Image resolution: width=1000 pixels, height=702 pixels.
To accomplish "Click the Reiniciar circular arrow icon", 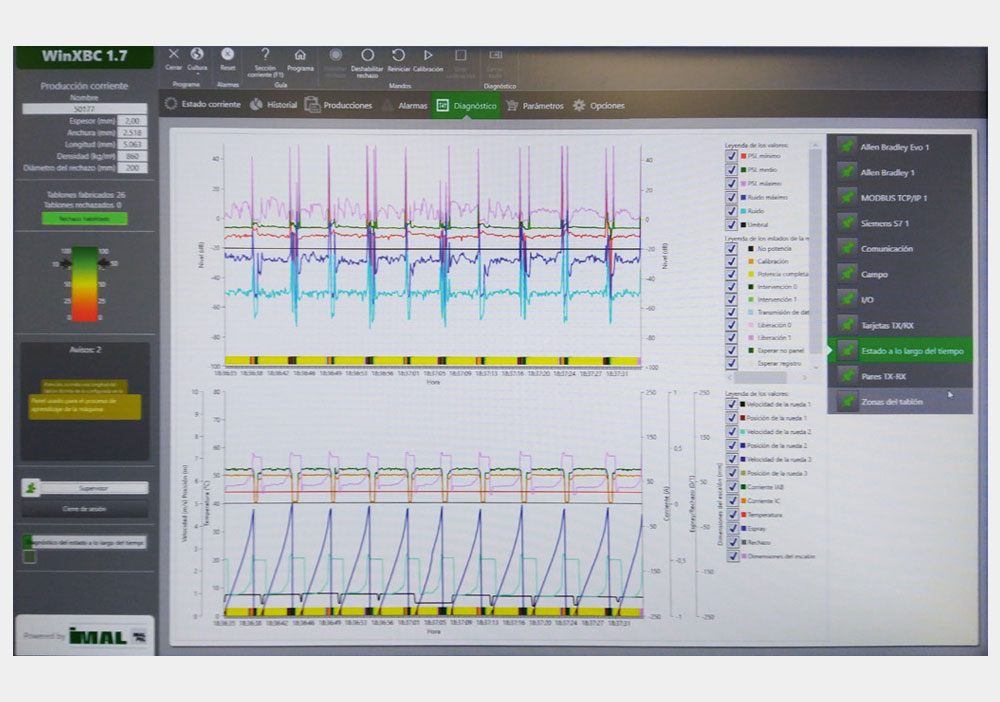I will (x=398, y=55).
